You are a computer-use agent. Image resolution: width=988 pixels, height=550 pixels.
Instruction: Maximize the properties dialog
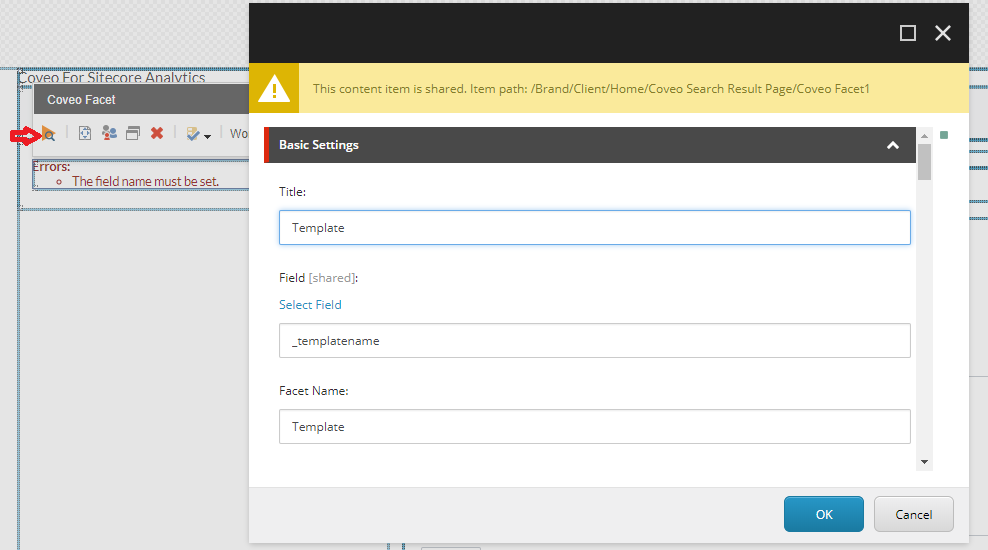(x=907, y=33)
